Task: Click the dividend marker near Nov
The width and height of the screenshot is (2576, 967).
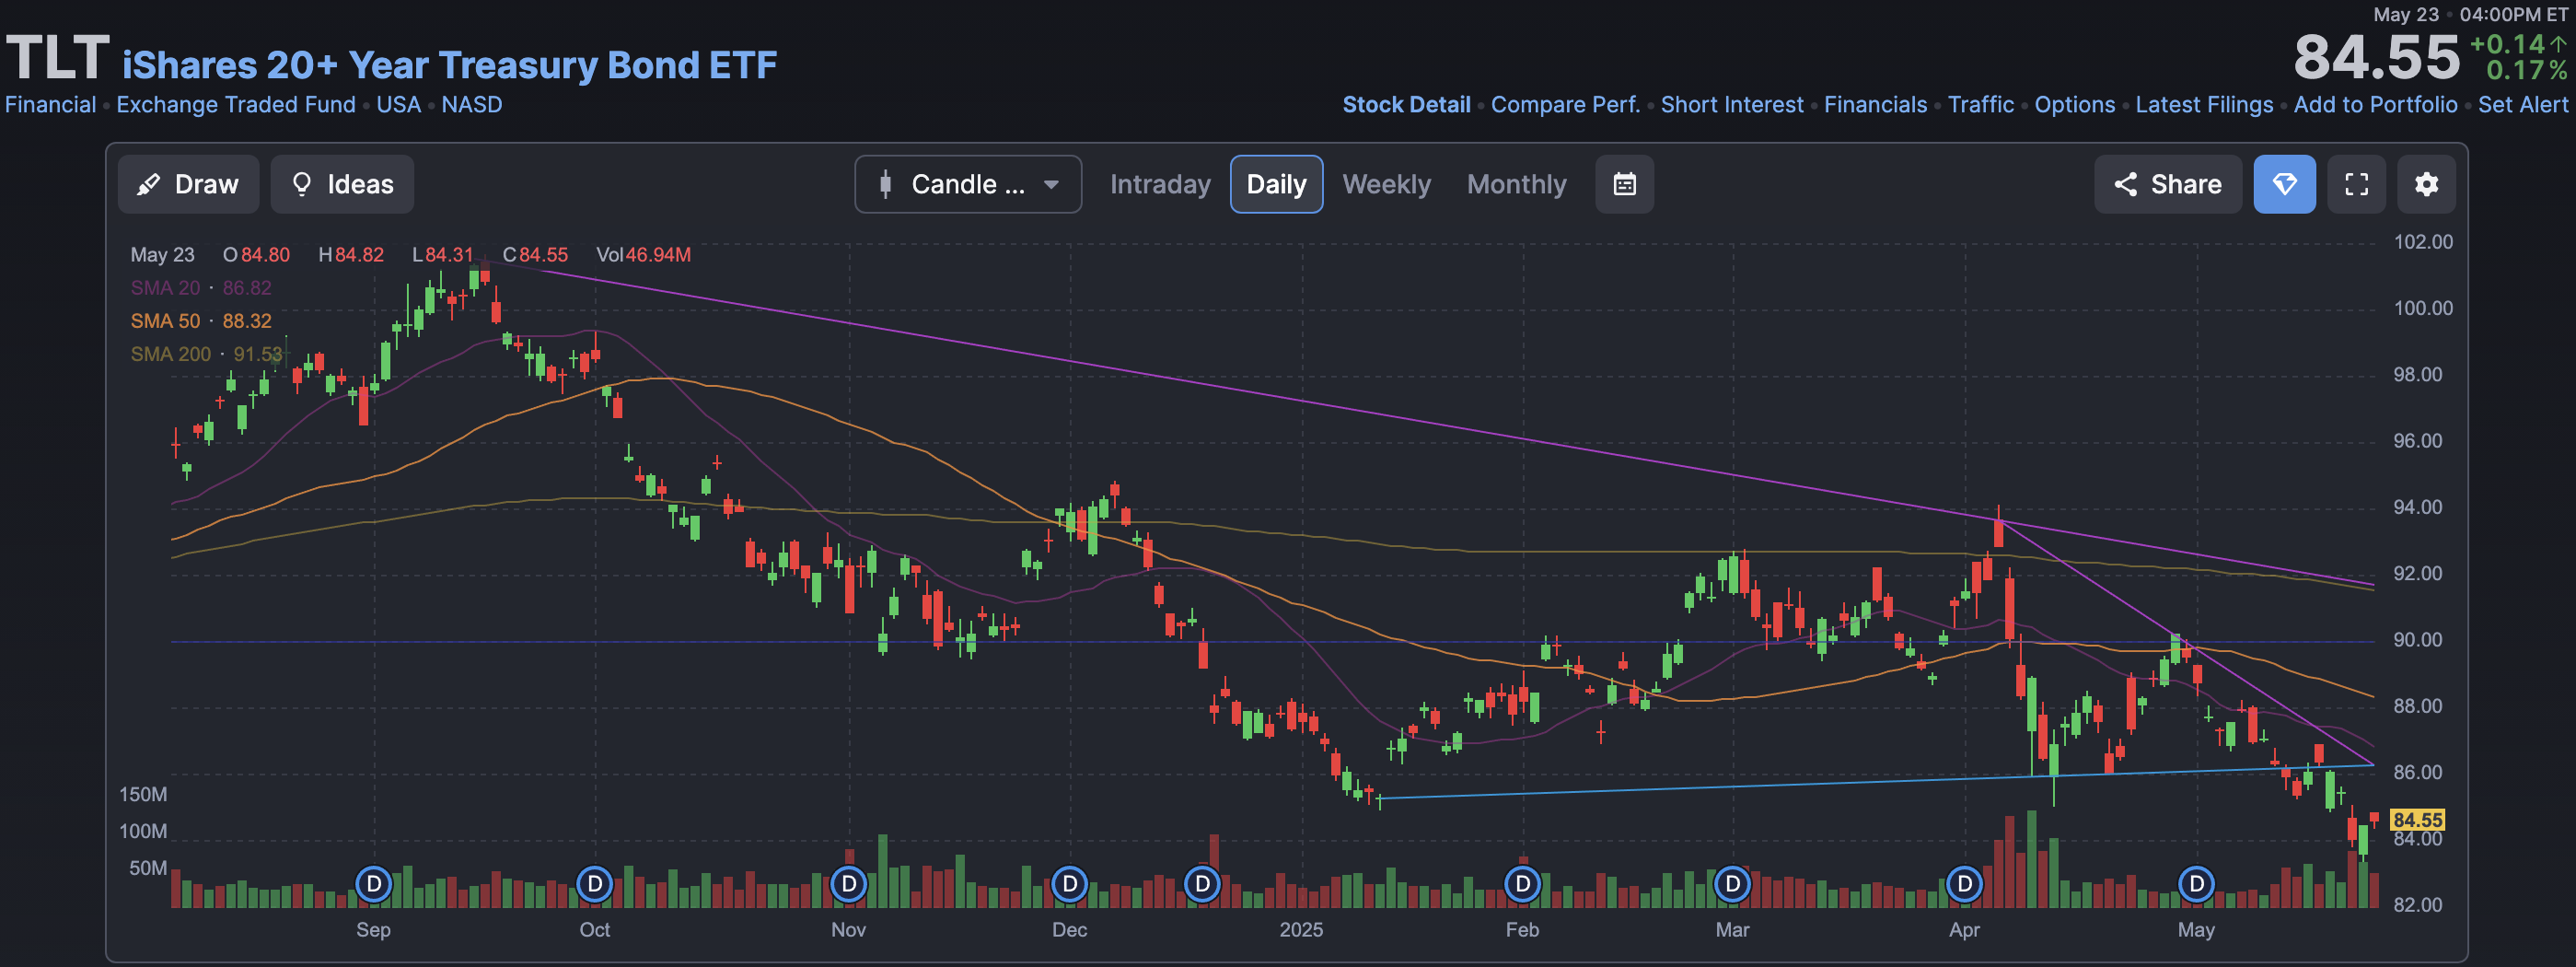Action: [849, 884]
